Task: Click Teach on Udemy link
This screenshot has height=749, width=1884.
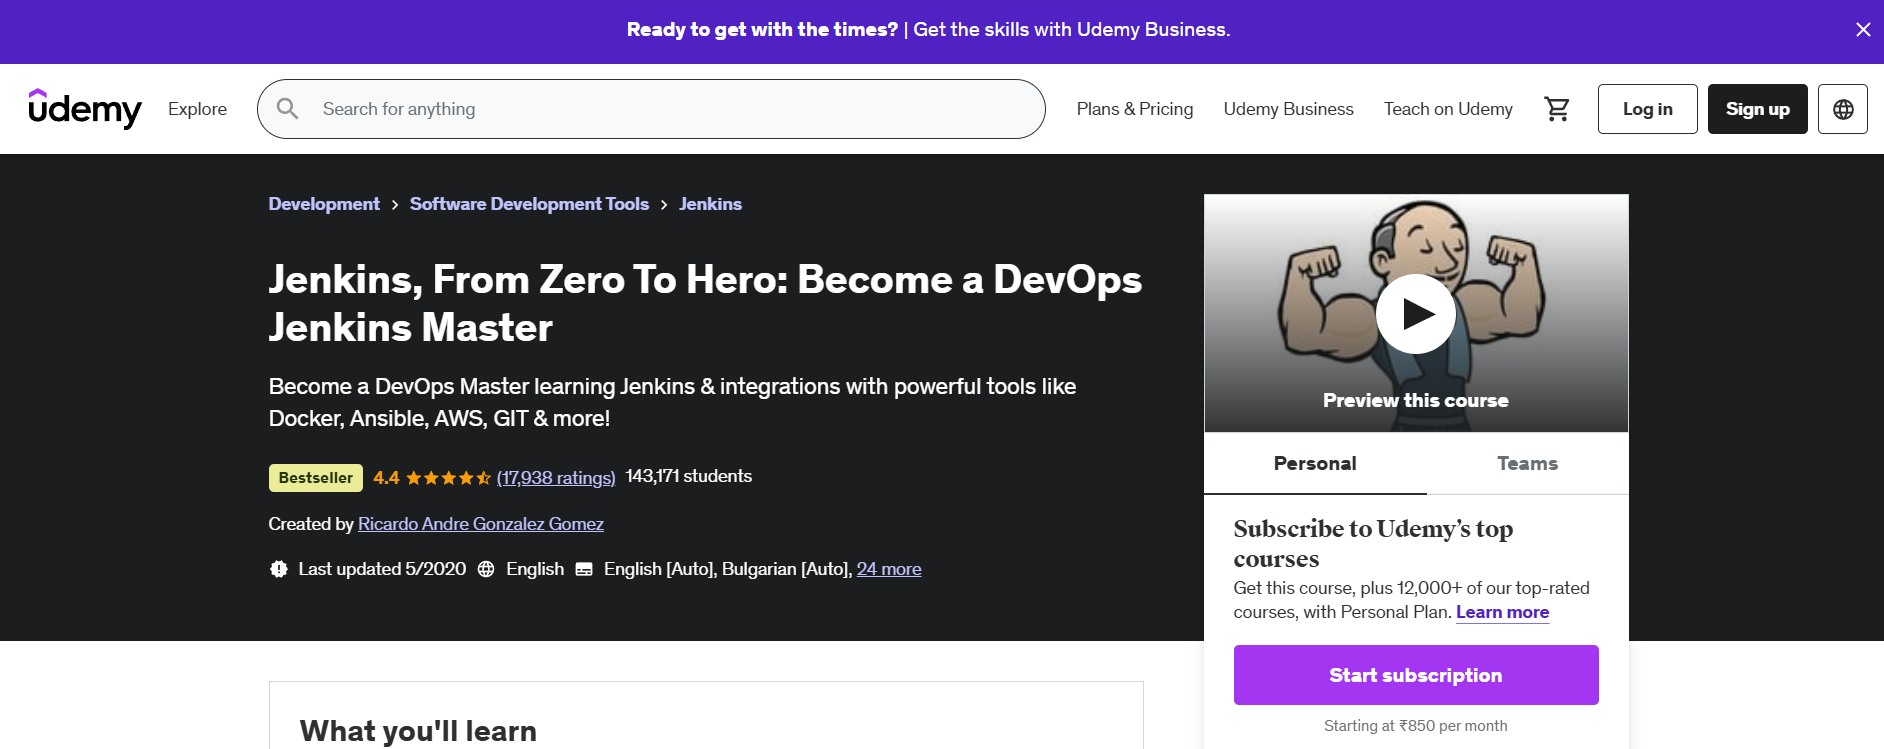Action: point(1447,109)
